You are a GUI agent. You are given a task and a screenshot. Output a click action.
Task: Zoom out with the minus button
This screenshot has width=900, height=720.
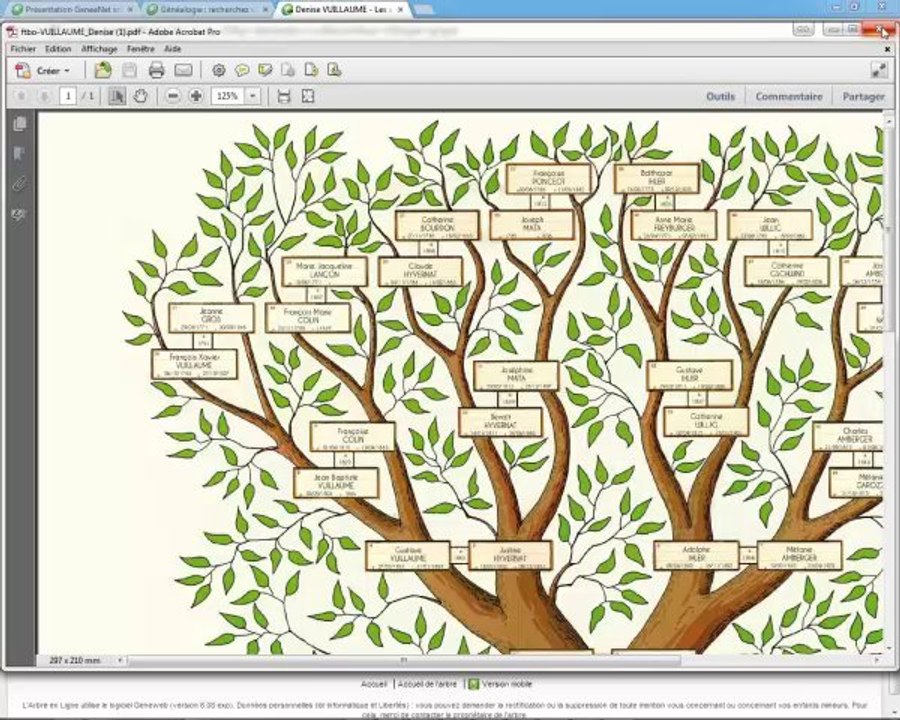click(173, 96)
